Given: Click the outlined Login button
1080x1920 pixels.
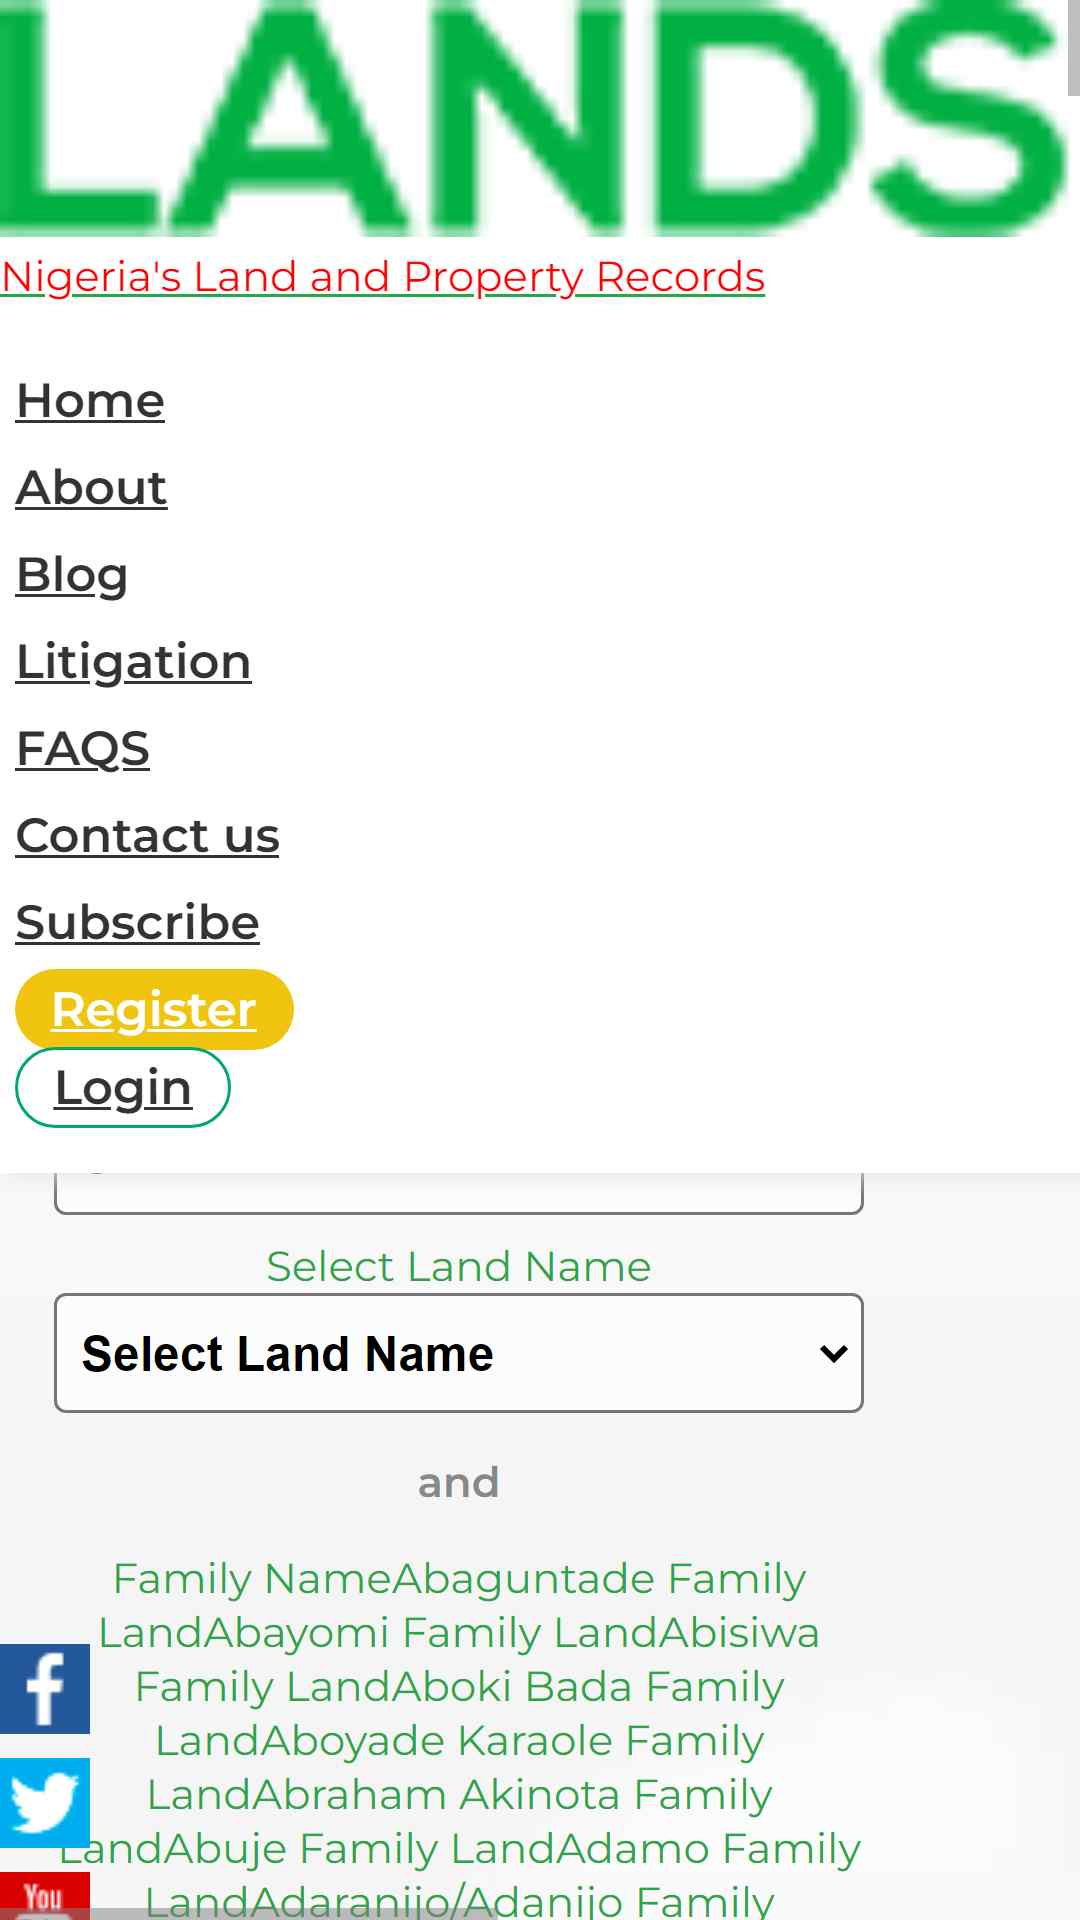Looking at the screenshot, I should (x=123, y=1087).
